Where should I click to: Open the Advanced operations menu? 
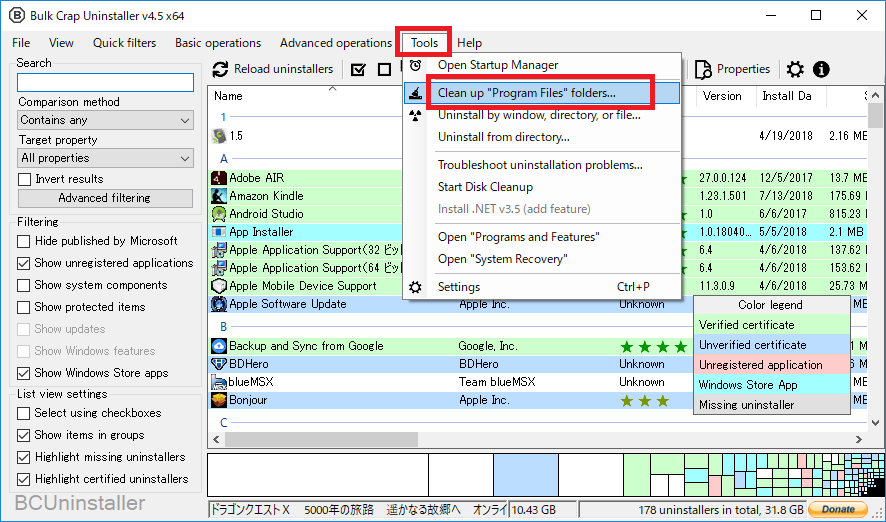[x=336, y=43]
